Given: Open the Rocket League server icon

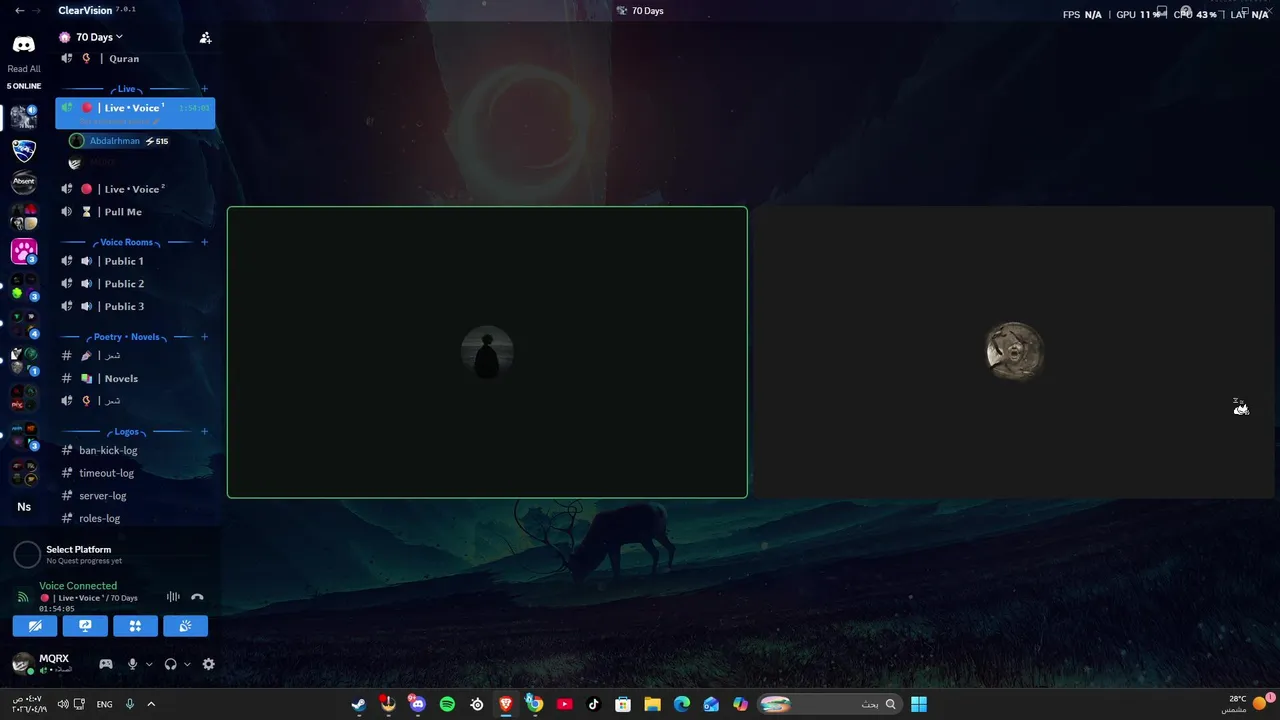Looking at the screenshot, I should 24,151.
